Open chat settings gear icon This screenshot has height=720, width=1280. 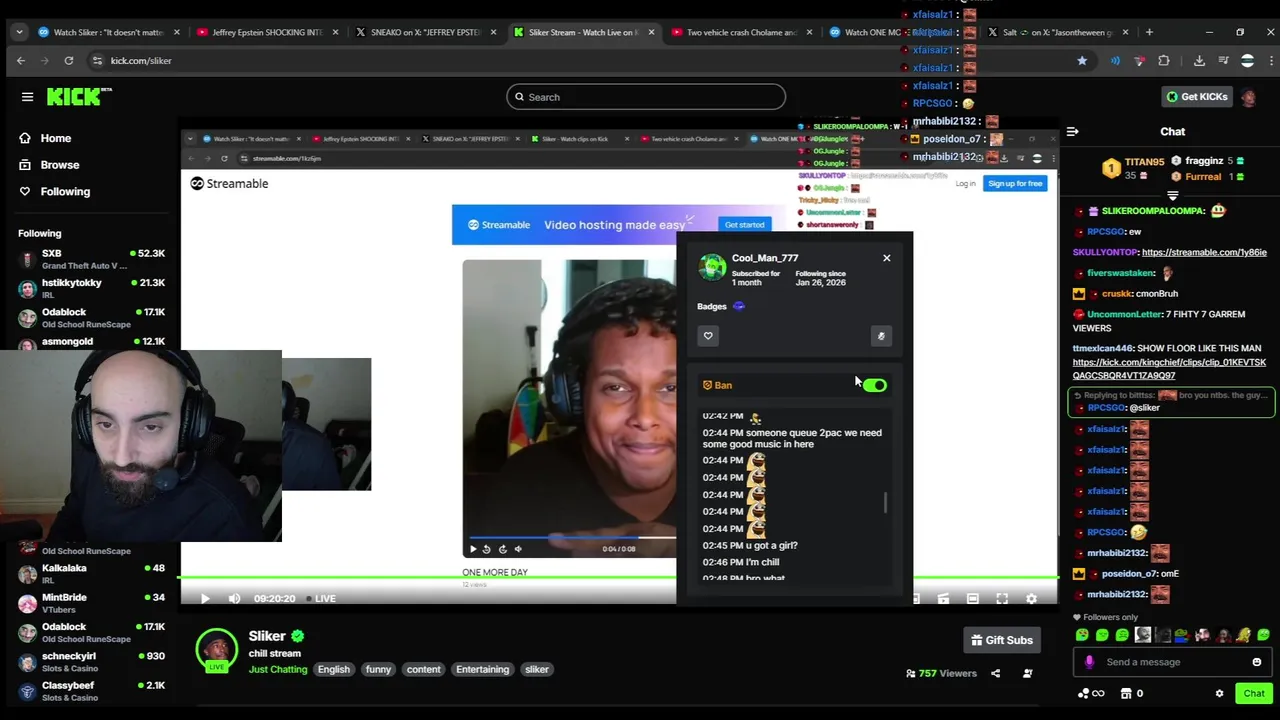tap(1219, 694)
